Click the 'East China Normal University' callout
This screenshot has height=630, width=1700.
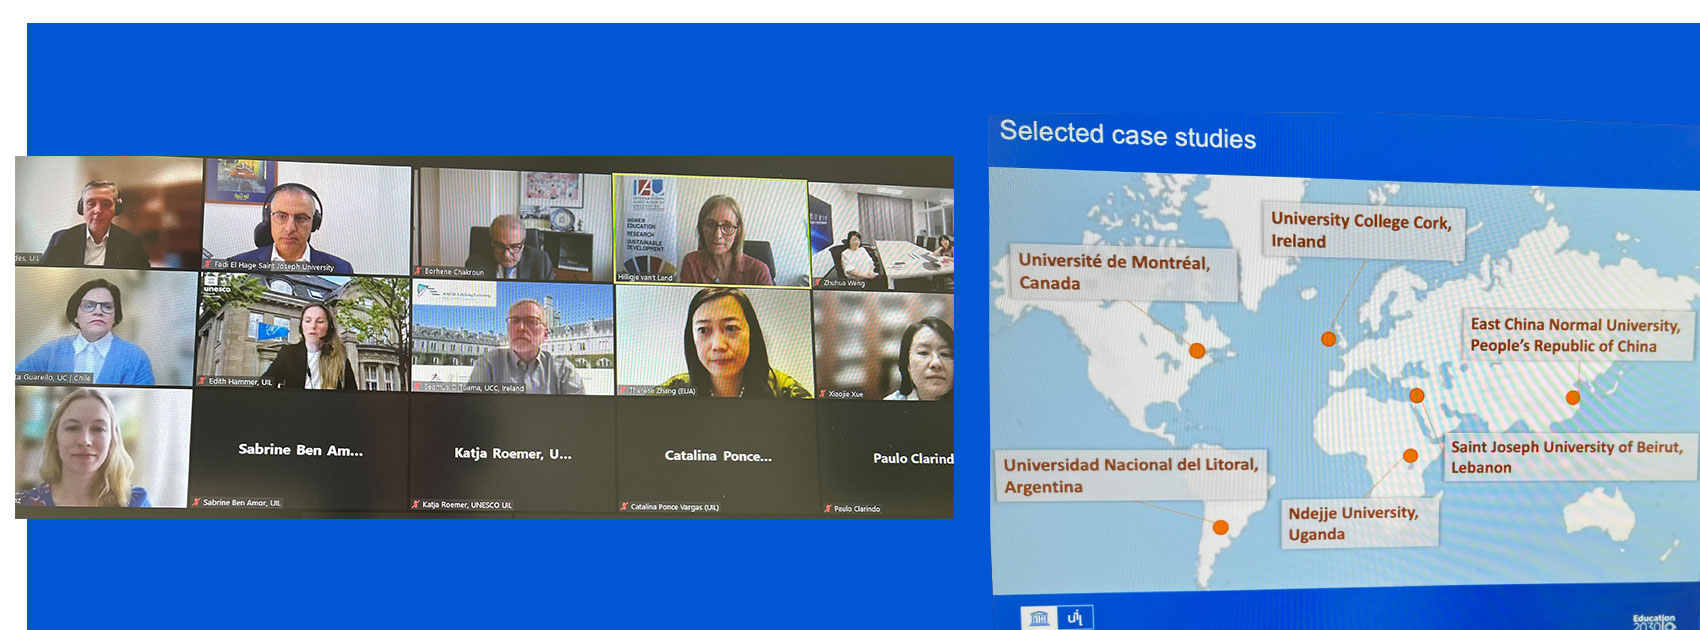point(1579,335)
